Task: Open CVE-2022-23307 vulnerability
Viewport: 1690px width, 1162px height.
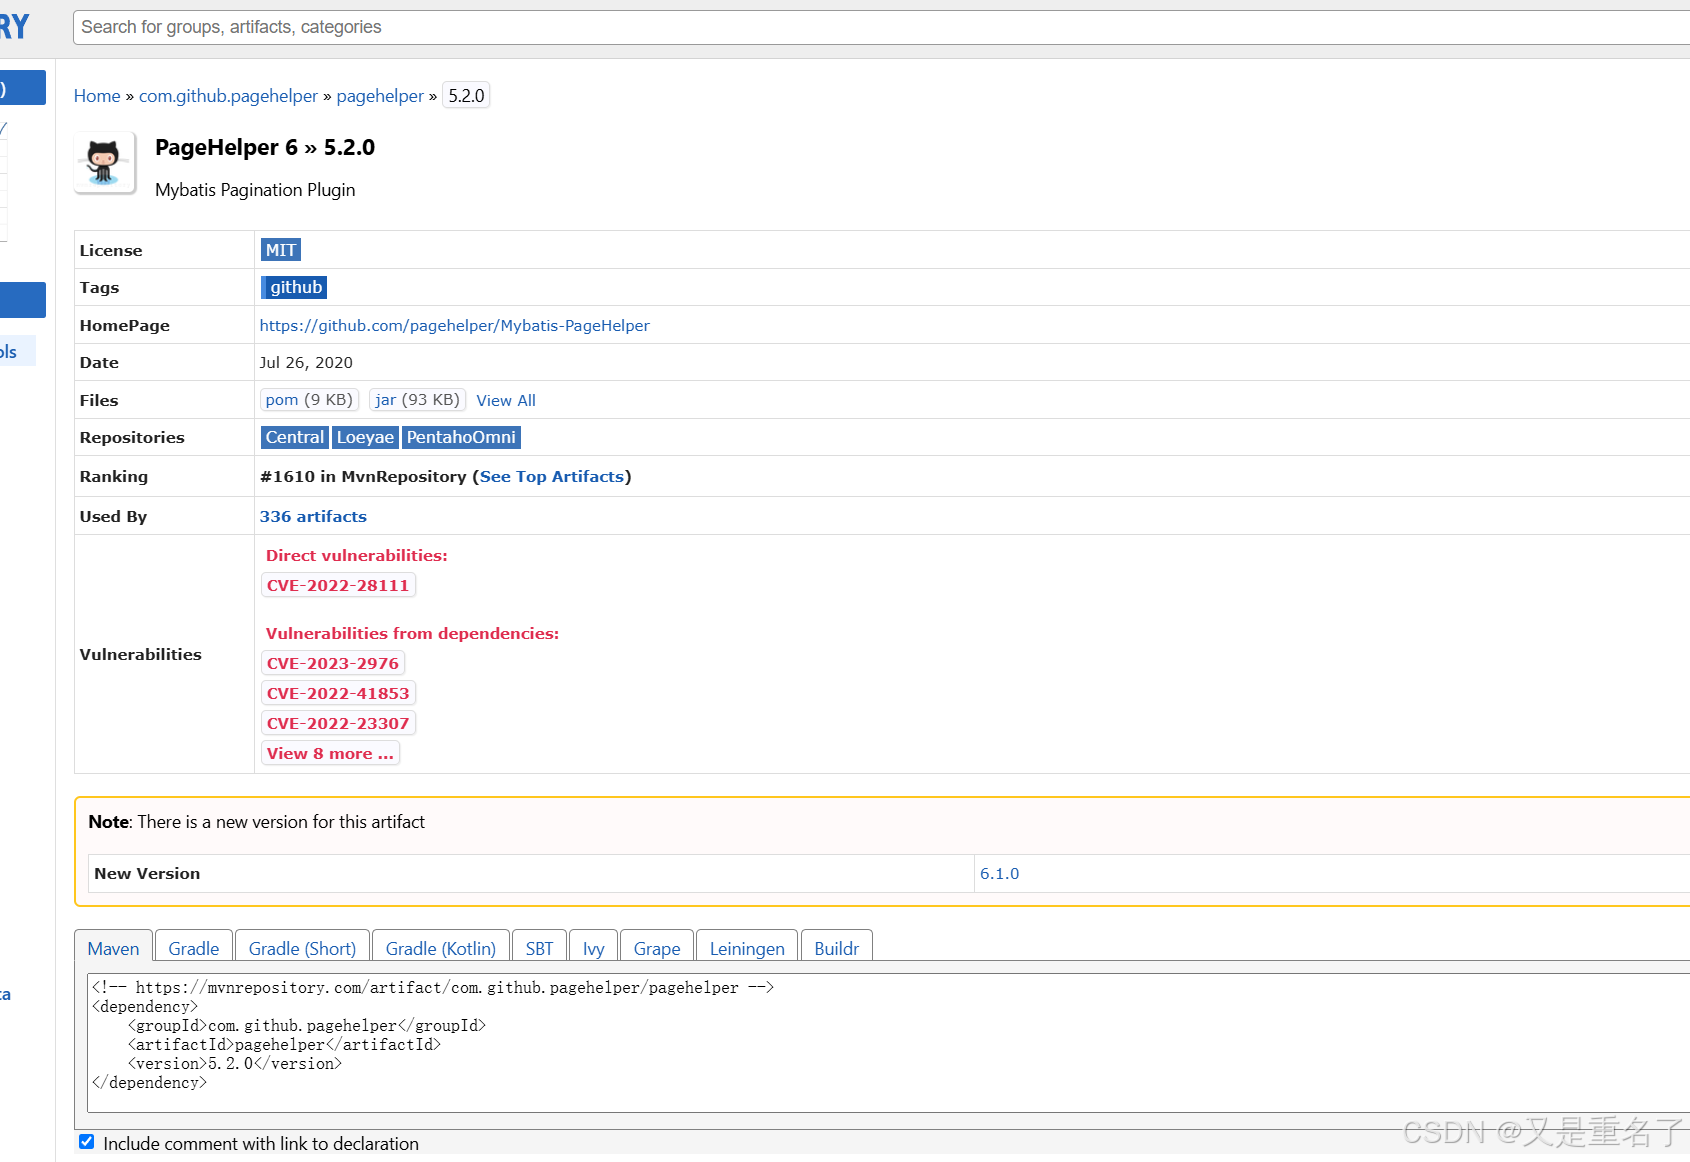Action: point(338,723)
